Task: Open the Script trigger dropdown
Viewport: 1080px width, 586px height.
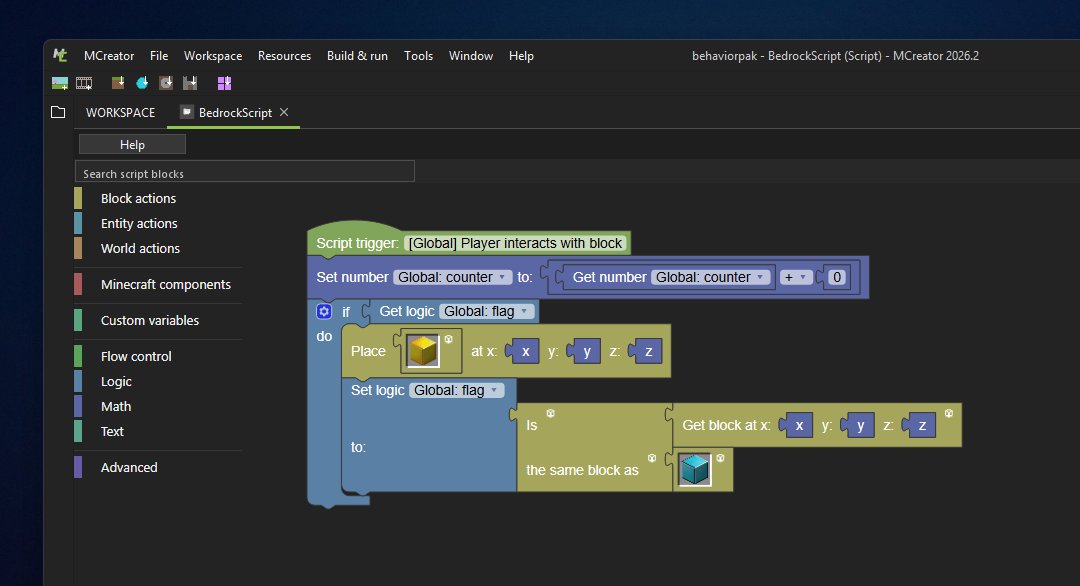Action: pos(515,243)
